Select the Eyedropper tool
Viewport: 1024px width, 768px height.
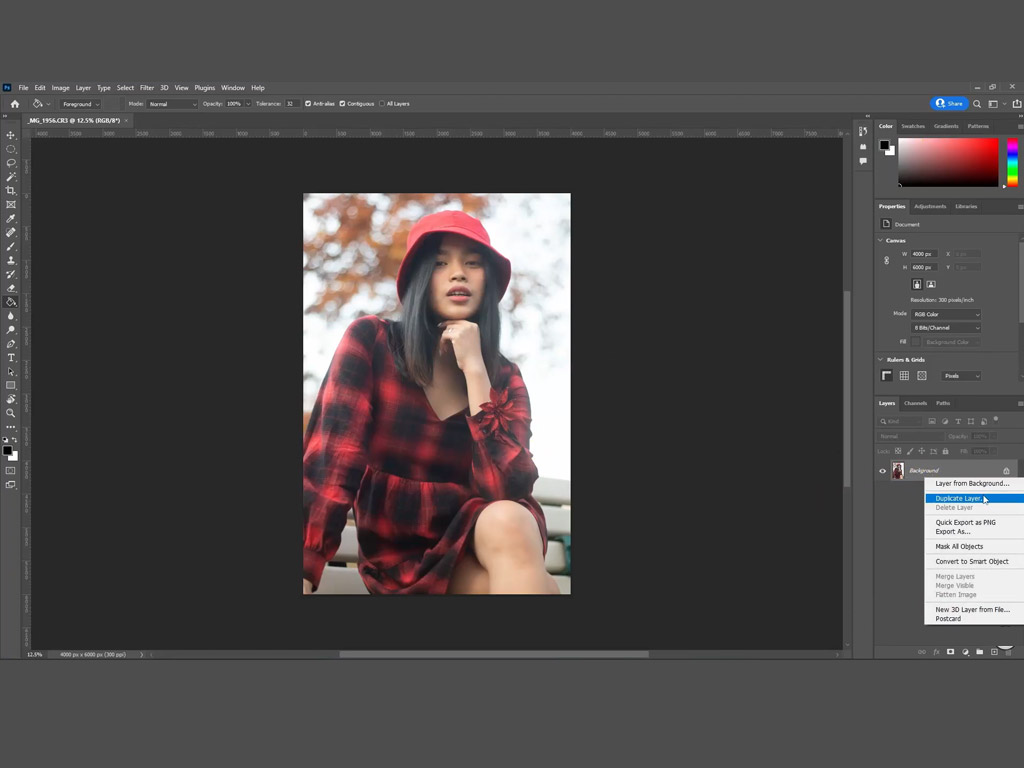(11, 218)
